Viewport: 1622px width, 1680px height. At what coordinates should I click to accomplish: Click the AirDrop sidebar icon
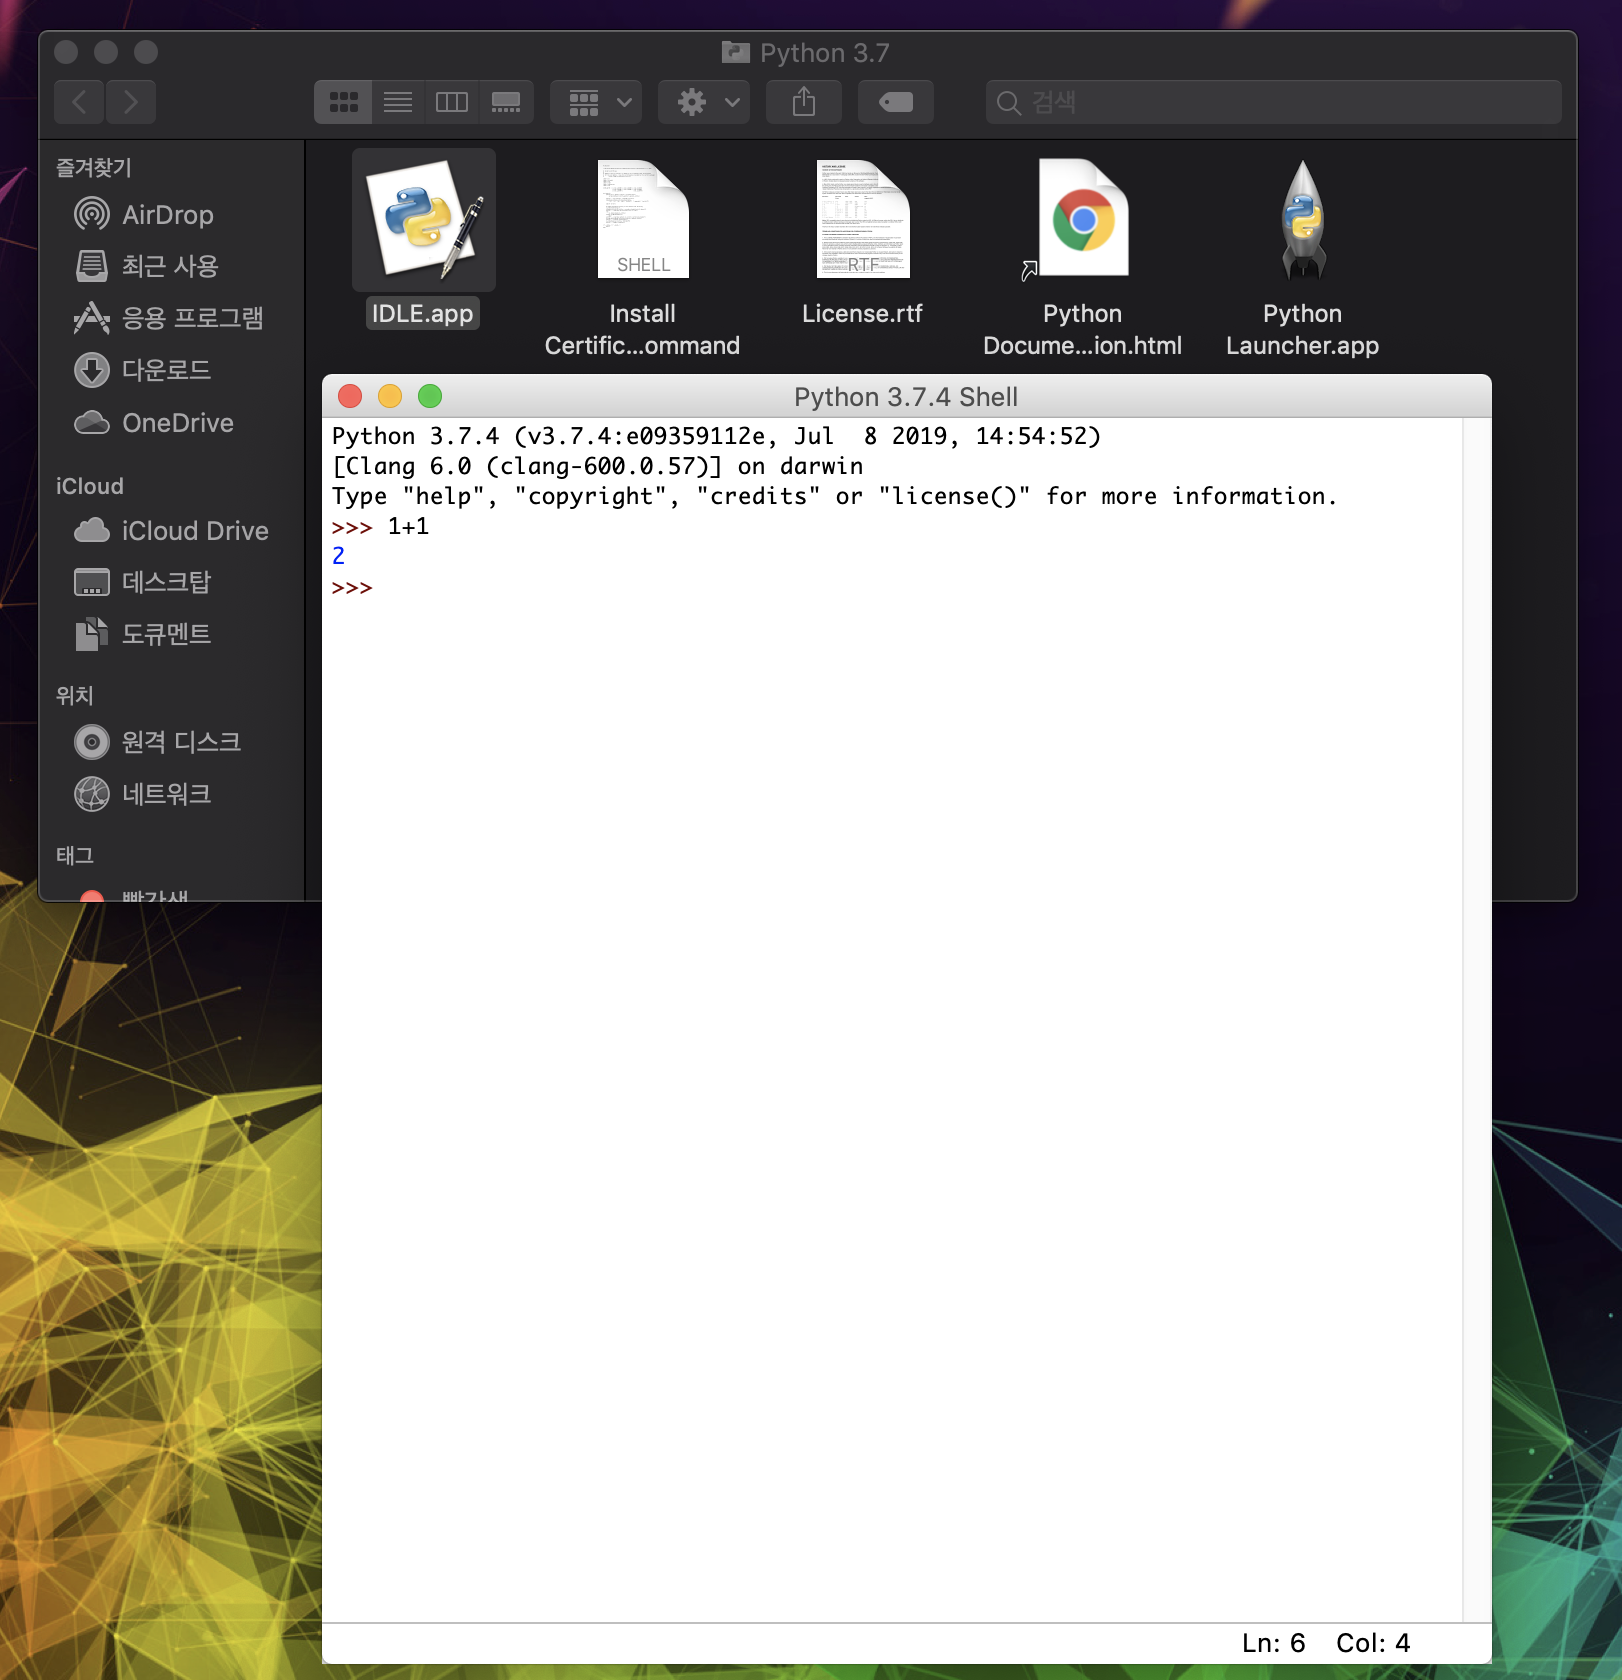92,214
